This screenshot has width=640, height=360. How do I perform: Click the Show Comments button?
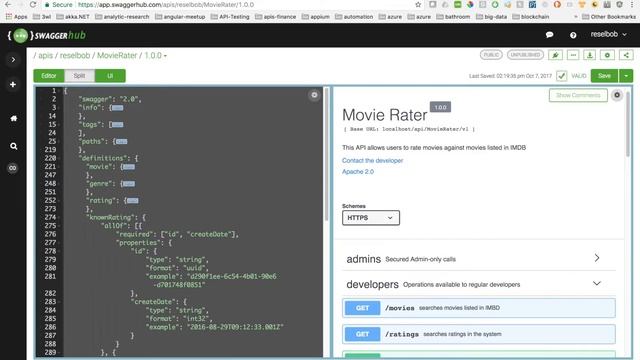point(578,95)
